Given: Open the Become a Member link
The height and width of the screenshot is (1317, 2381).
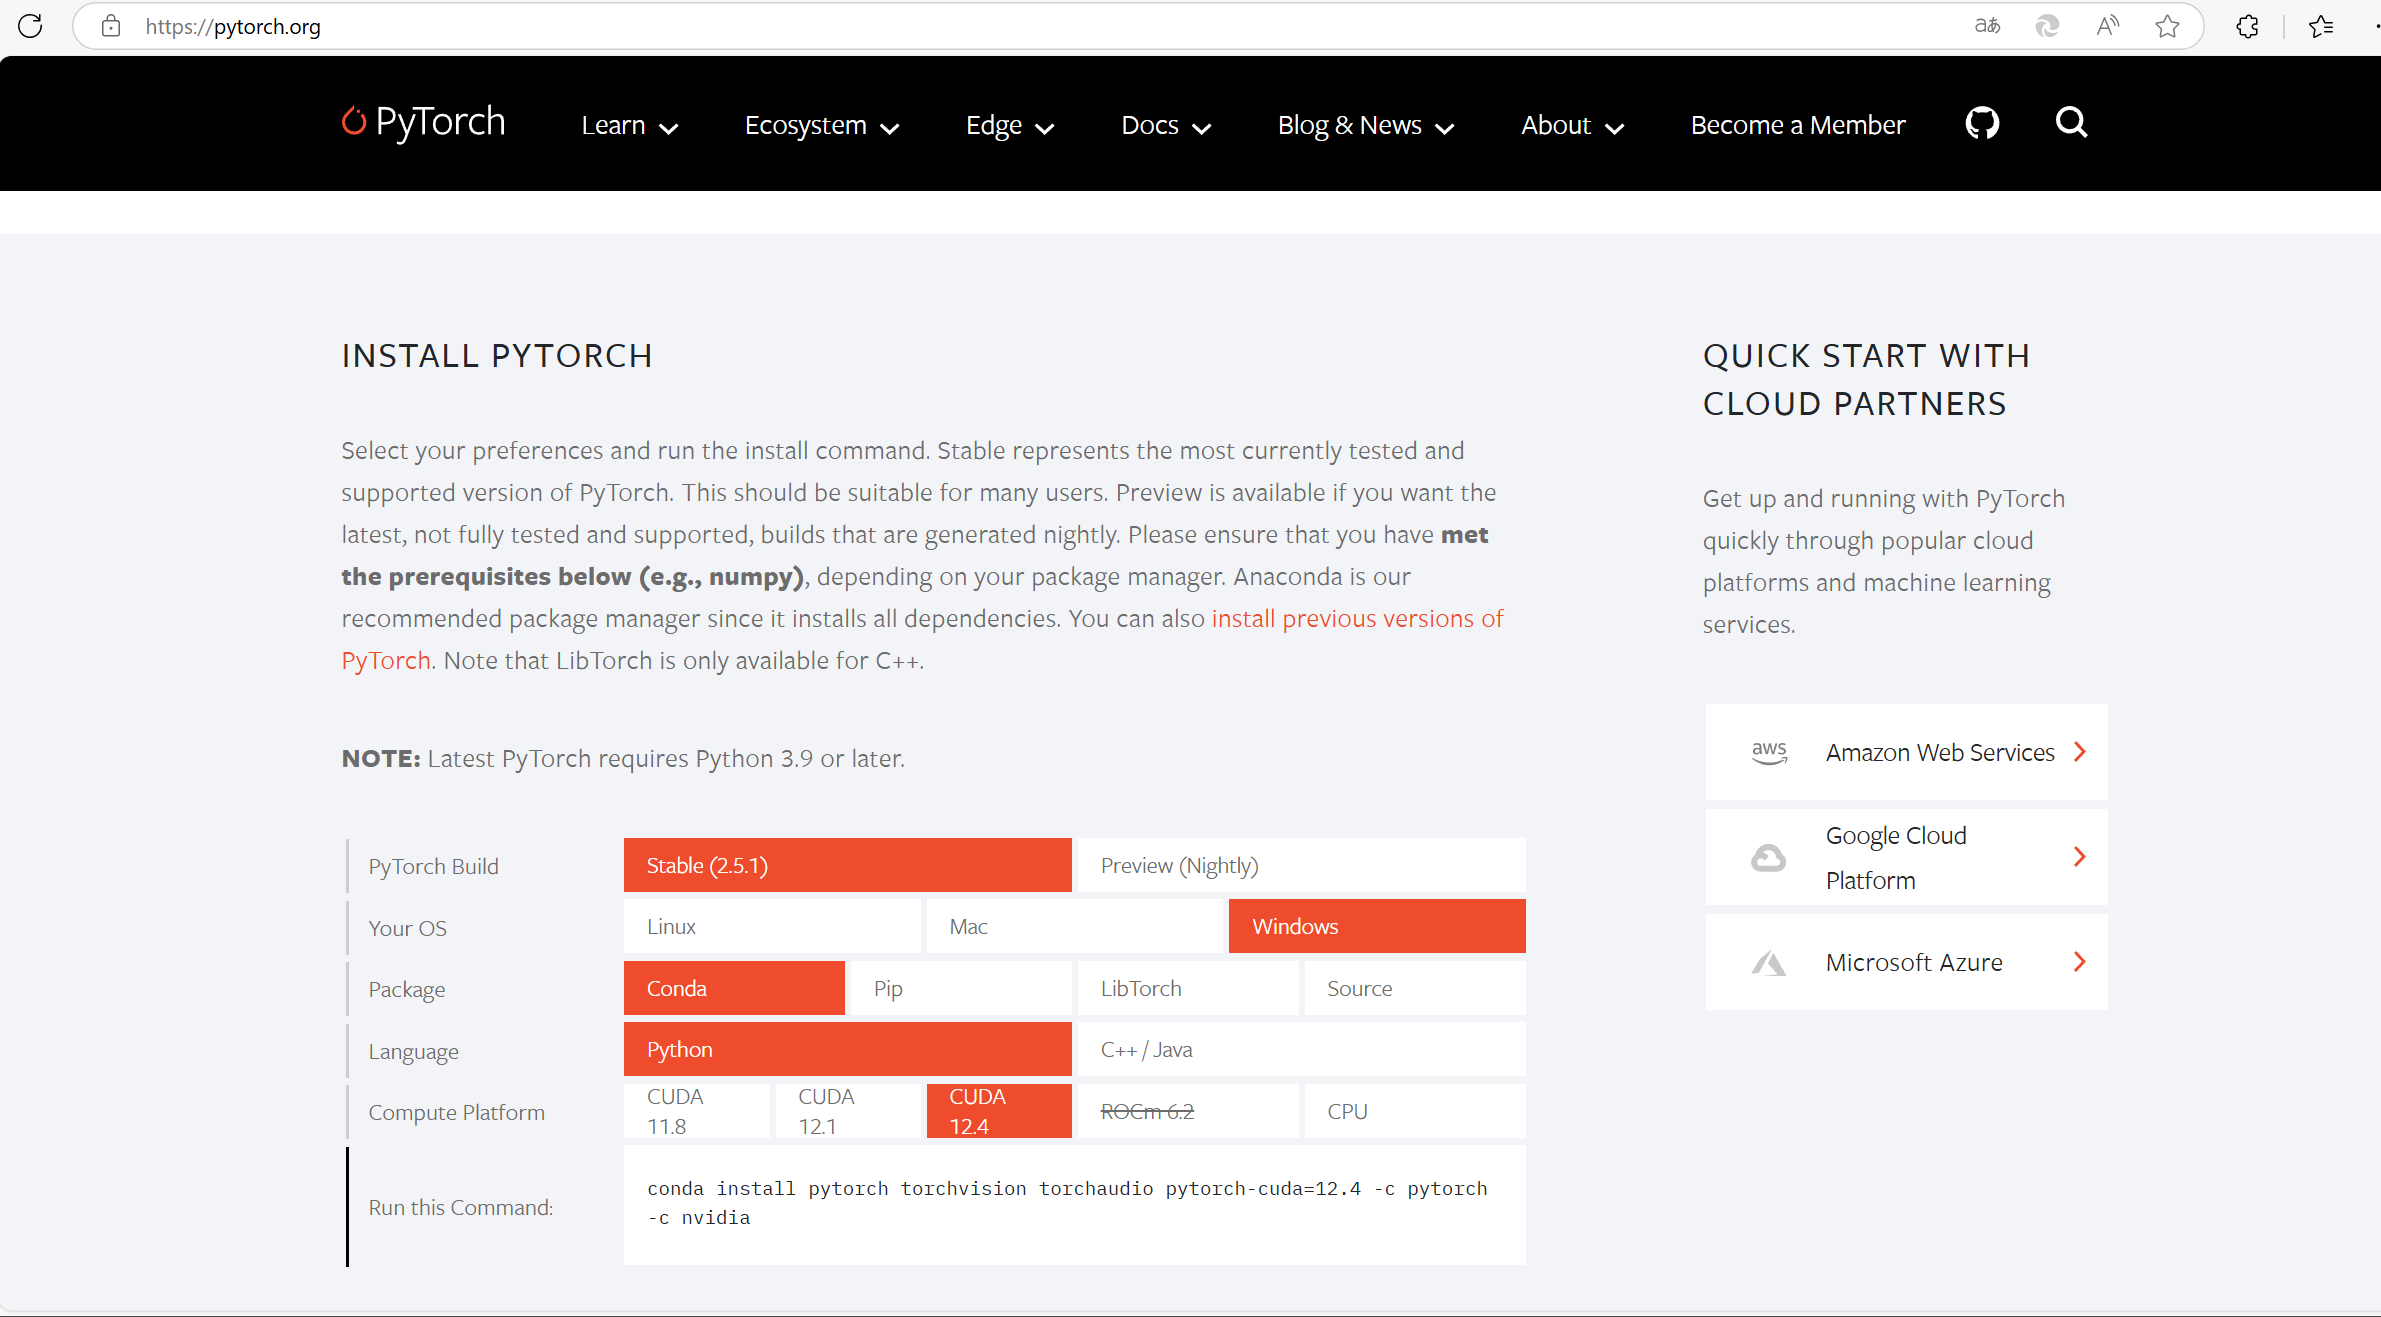Looking at the screenshot, I should coord(1798,125).
